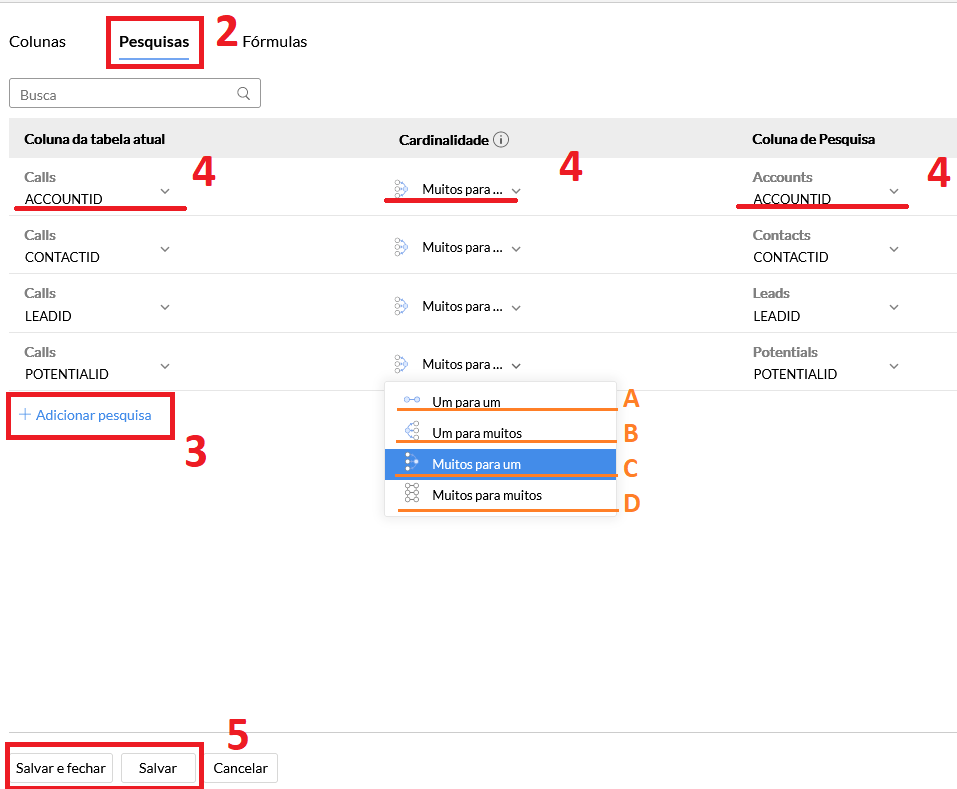
Task: Click the Coluna de Pesquisa header
Action: click(x=813, y=139)
